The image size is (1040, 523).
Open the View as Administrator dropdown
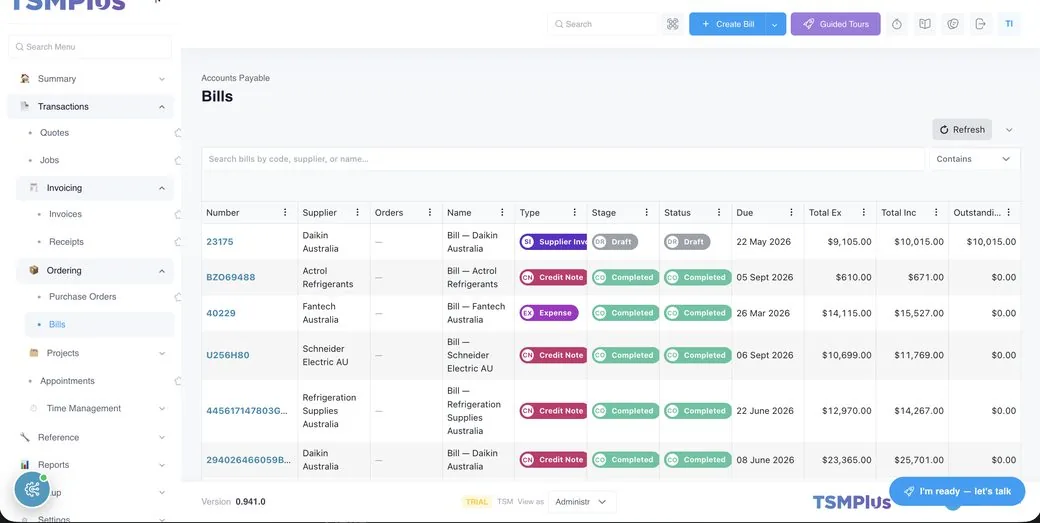(582, 502)
